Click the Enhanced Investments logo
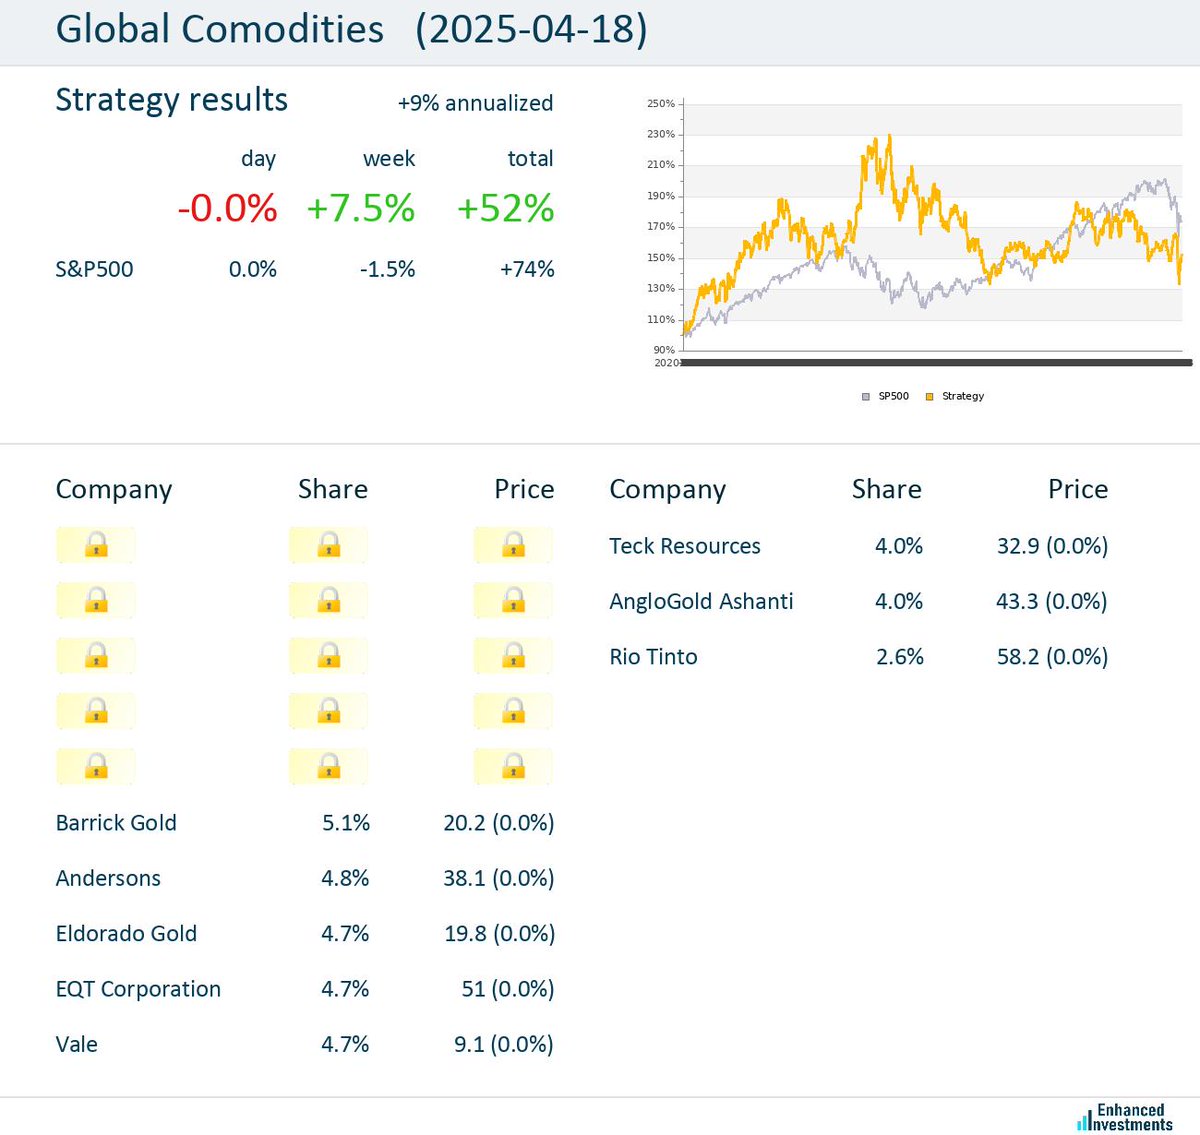This screenshot has width=1200, height=1135. (x=1125, y=1117)
